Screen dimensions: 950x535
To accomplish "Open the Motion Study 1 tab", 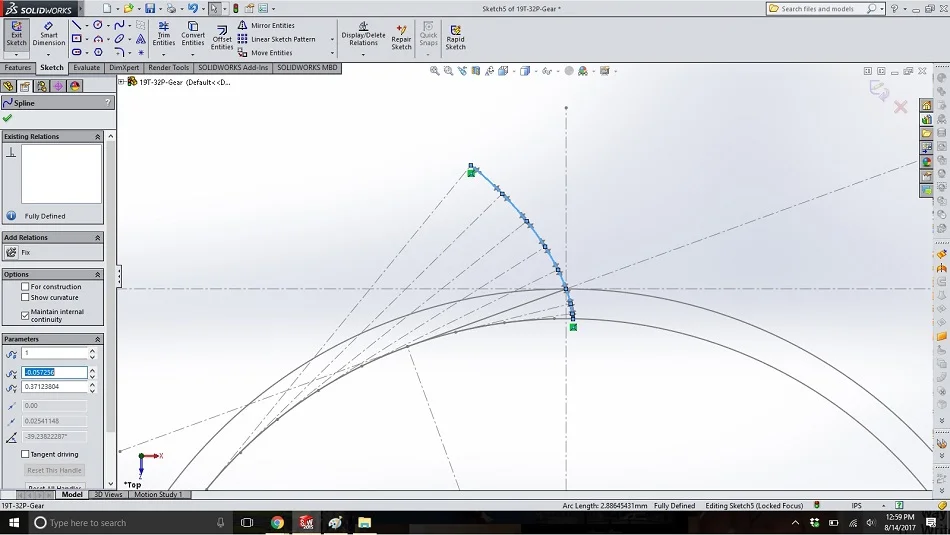I will tap(158, 494).
